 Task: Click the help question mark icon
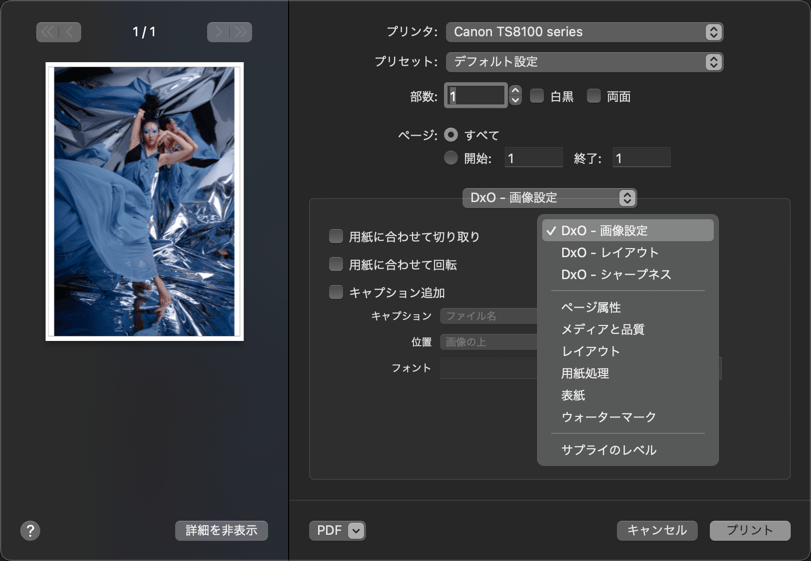coord(30,530)
